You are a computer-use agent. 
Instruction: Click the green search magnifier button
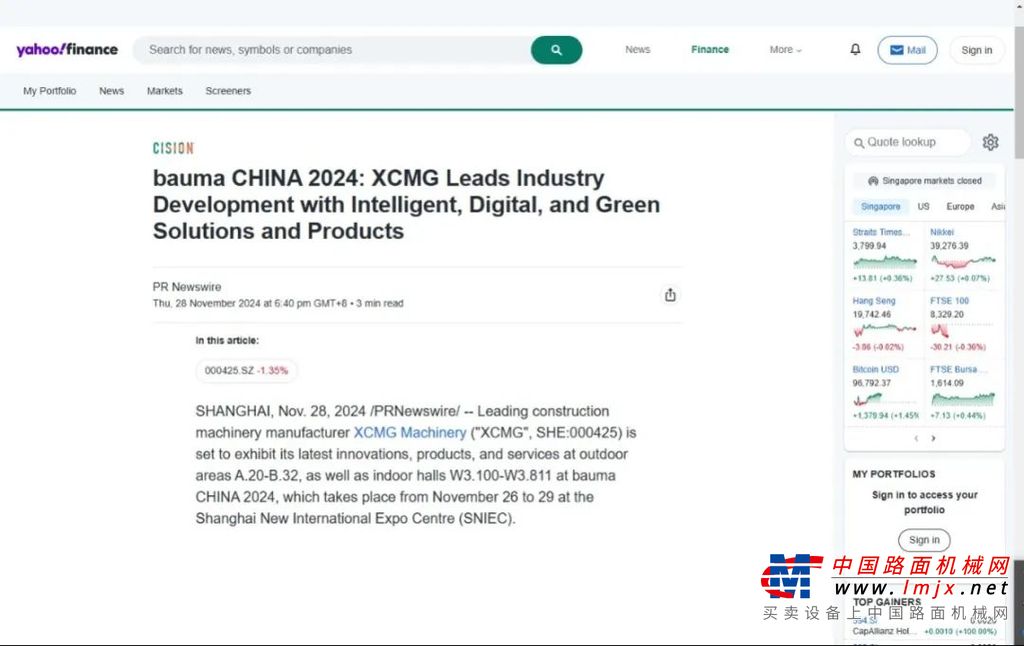pyautogui.click(x=556, y=50)
